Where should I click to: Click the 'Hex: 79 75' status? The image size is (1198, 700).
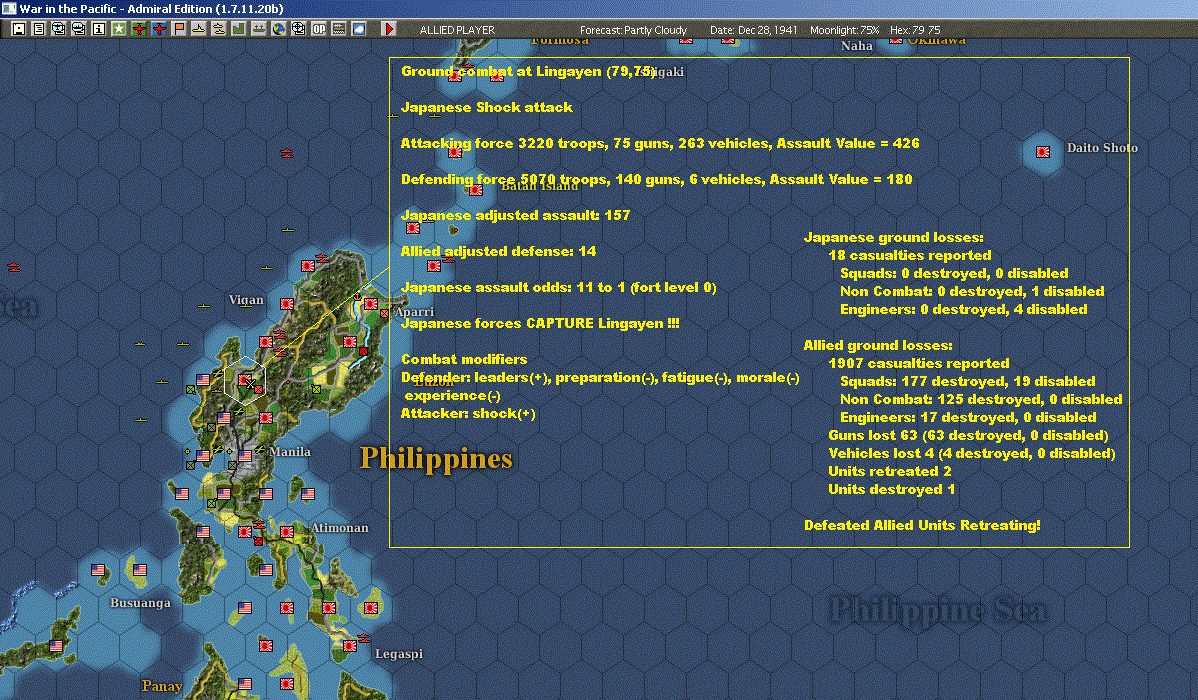point(915,30)
